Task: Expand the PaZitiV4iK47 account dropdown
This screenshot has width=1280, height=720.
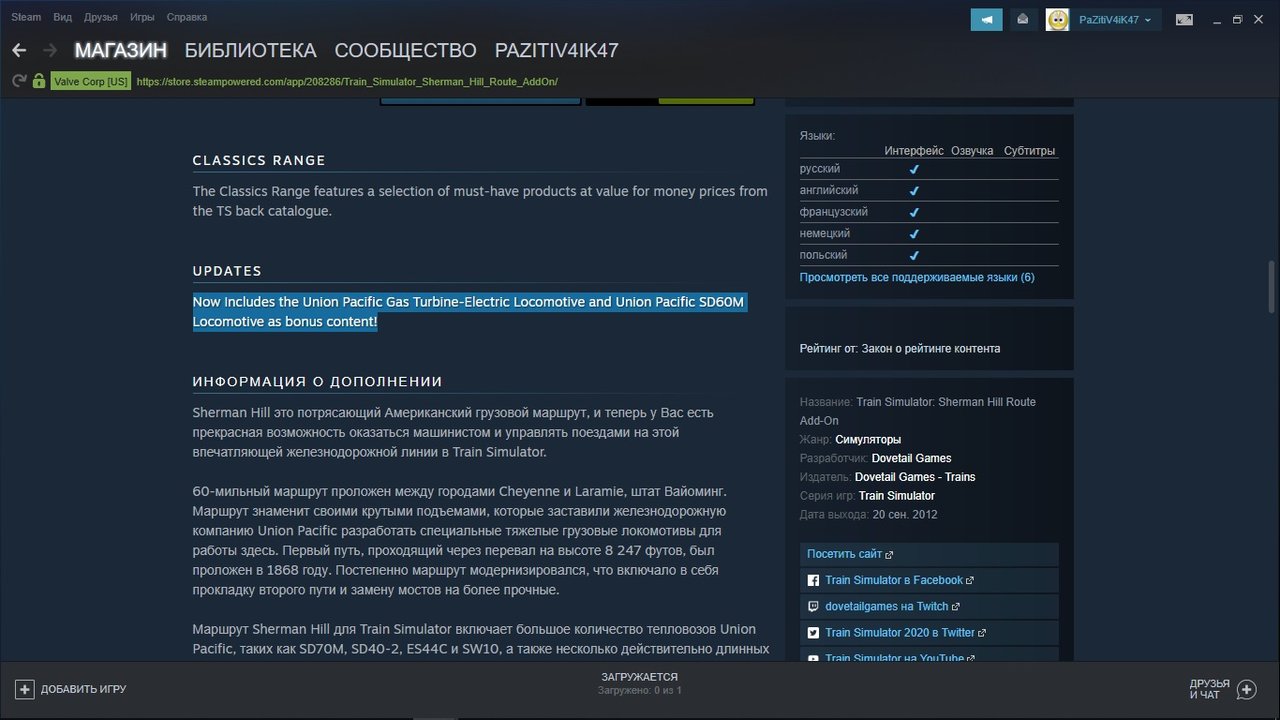Action: 1115,20
